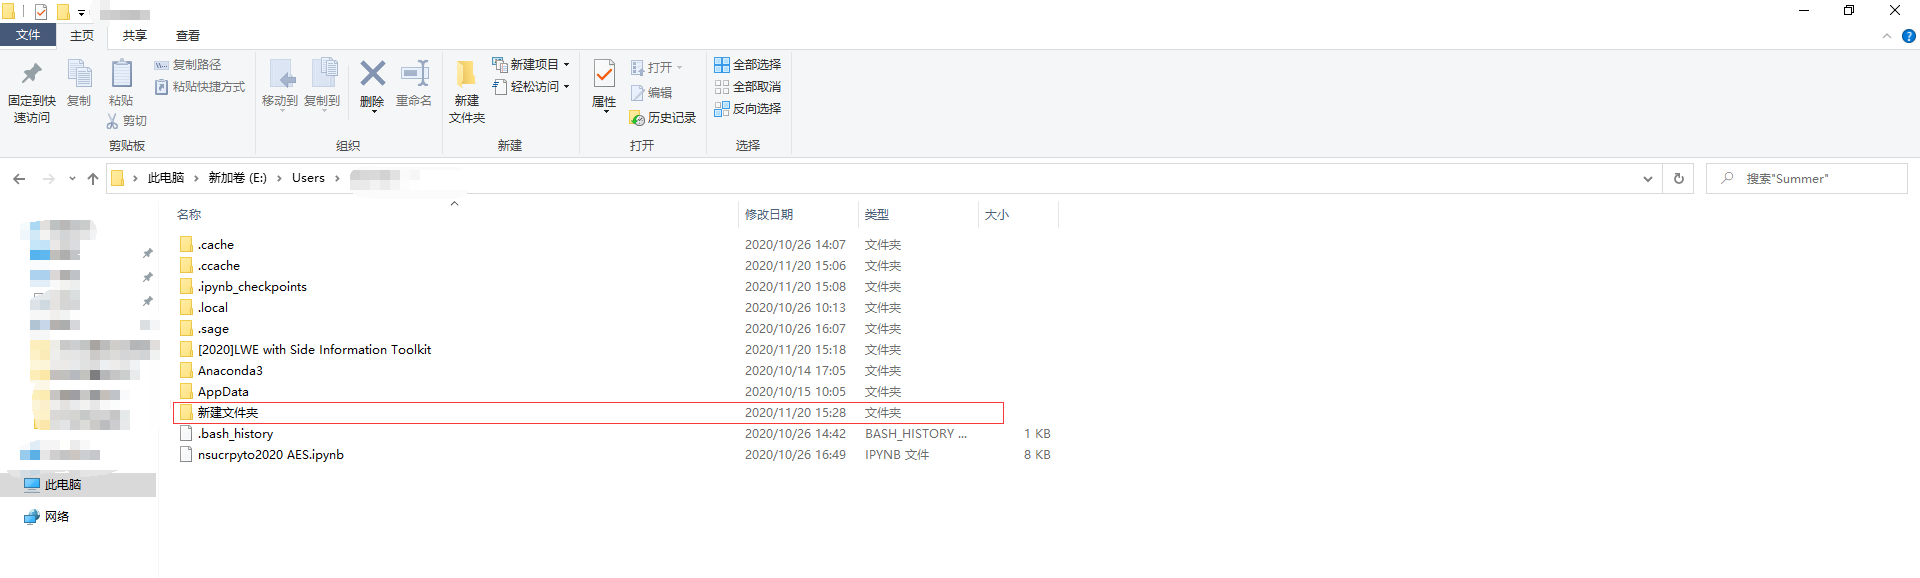
Task: Click the Rename (重命名) icon
Action: 414,73
